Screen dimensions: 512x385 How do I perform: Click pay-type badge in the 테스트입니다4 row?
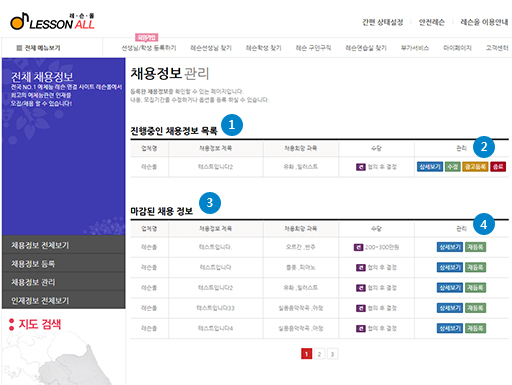361,328
